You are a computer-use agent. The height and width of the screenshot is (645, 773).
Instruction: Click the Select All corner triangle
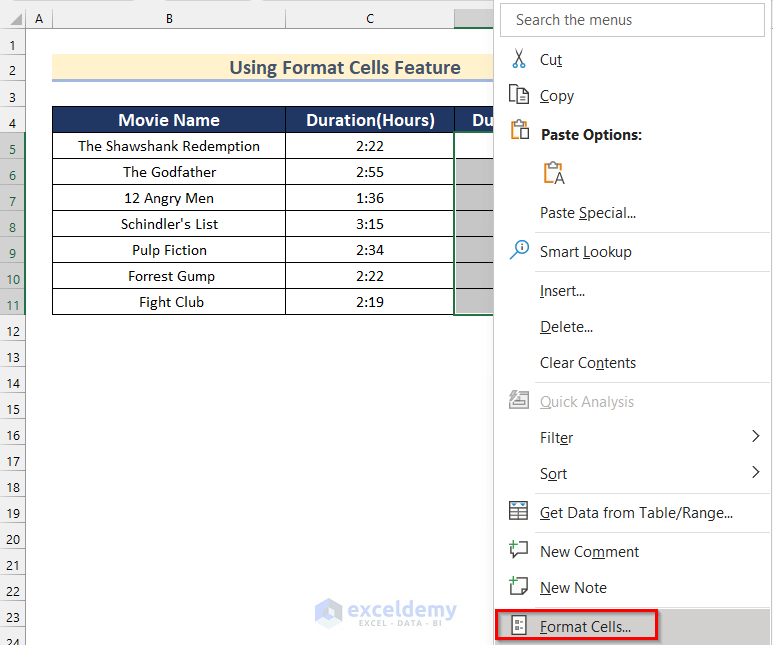click(x=13, y=19)
